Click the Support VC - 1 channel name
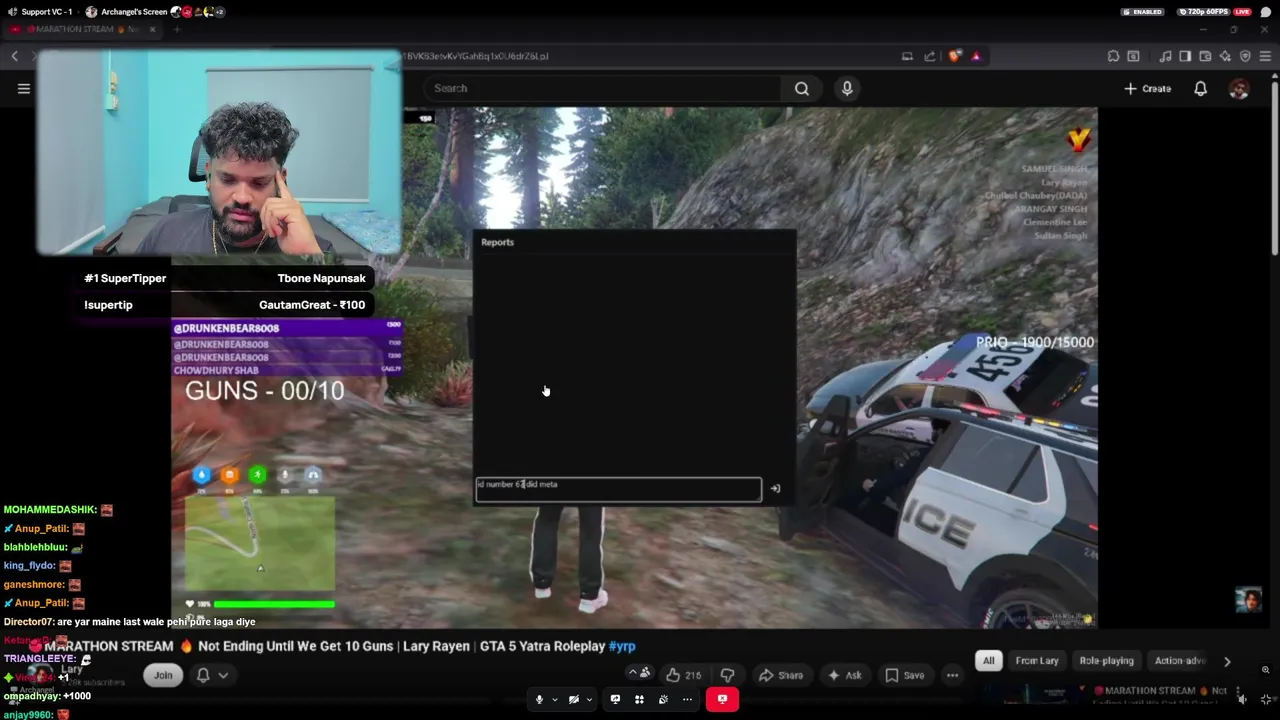This screenshot has height=720, width=1280. (46, 12)
